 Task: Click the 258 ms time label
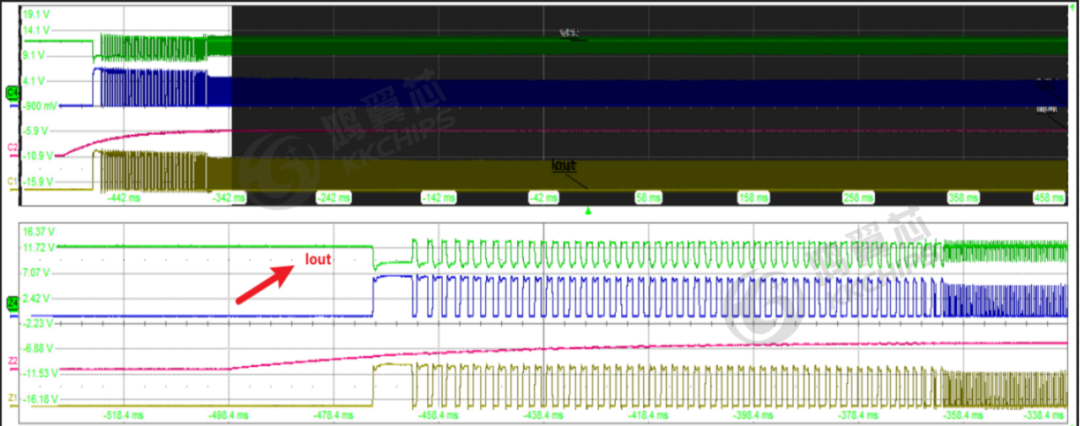coord(856,198)
